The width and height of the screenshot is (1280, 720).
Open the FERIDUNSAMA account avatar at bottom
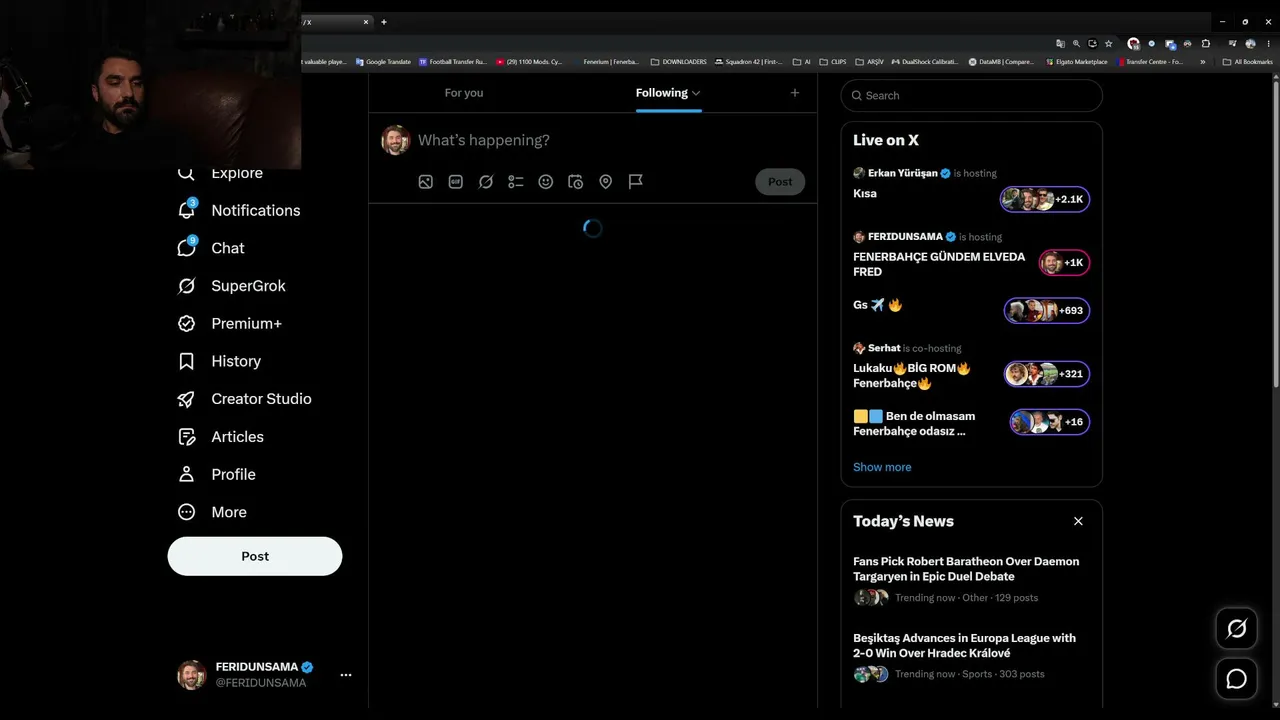[x=192, y=675]
